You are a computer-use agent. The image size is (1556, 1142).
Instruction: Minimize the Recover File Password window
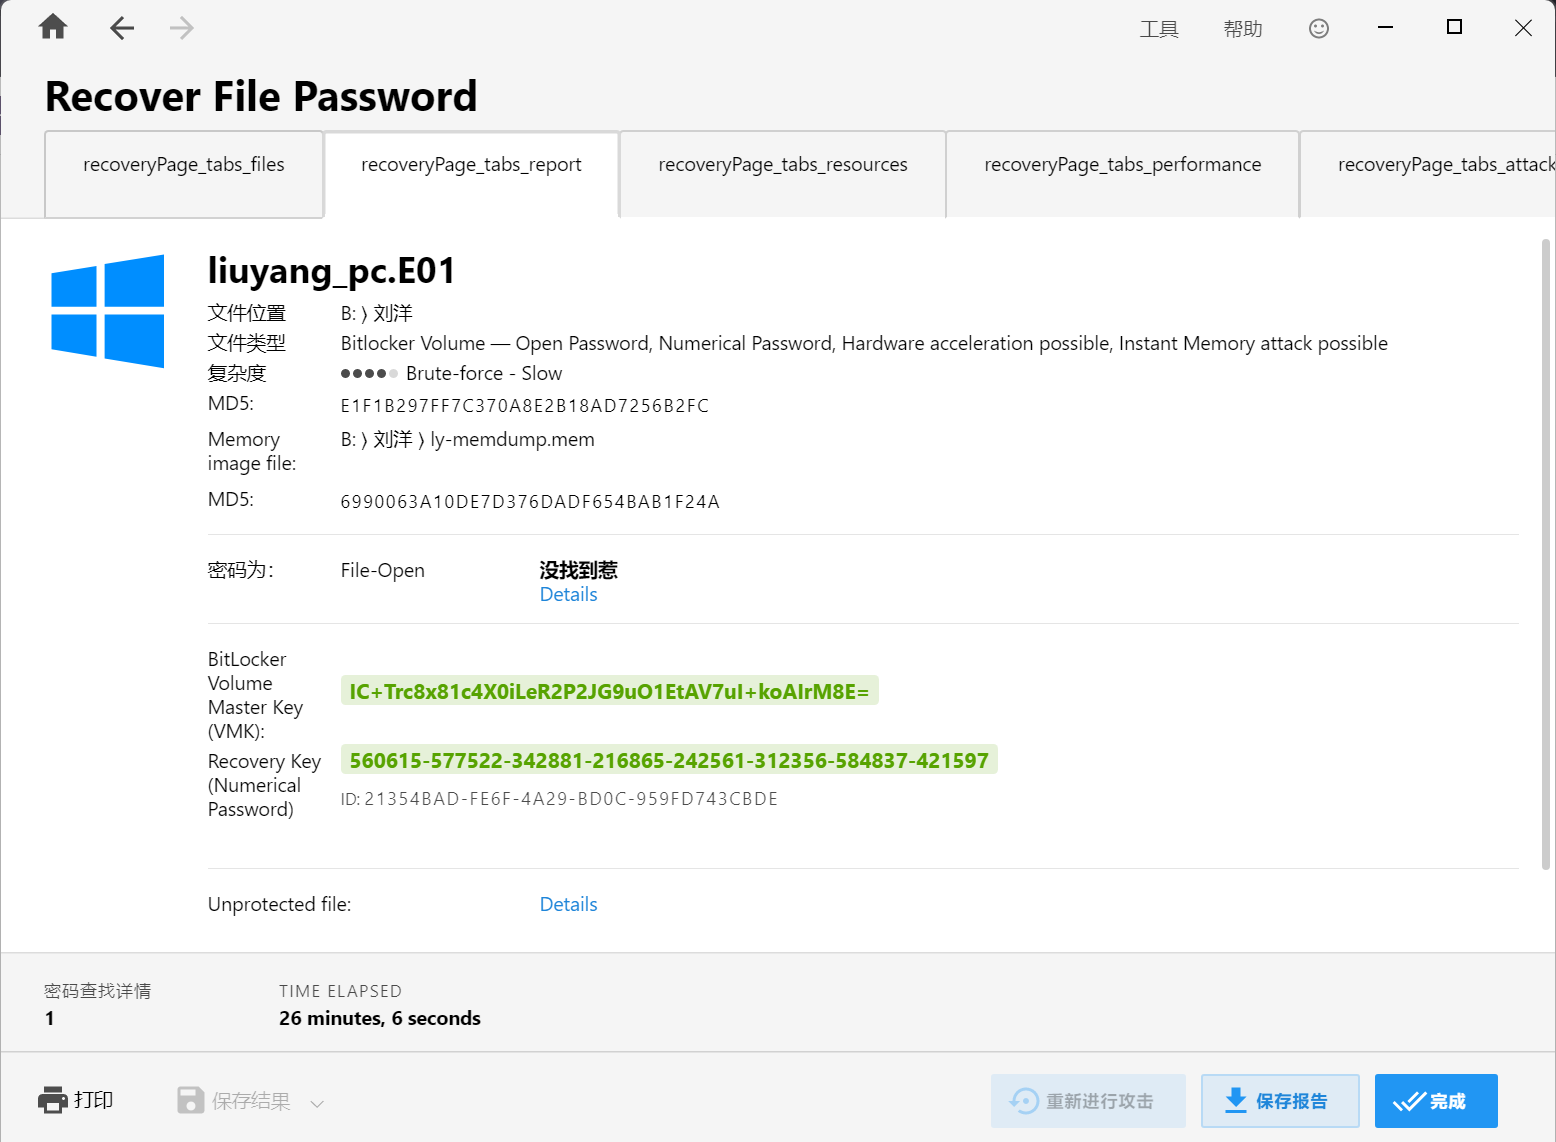1385,28
